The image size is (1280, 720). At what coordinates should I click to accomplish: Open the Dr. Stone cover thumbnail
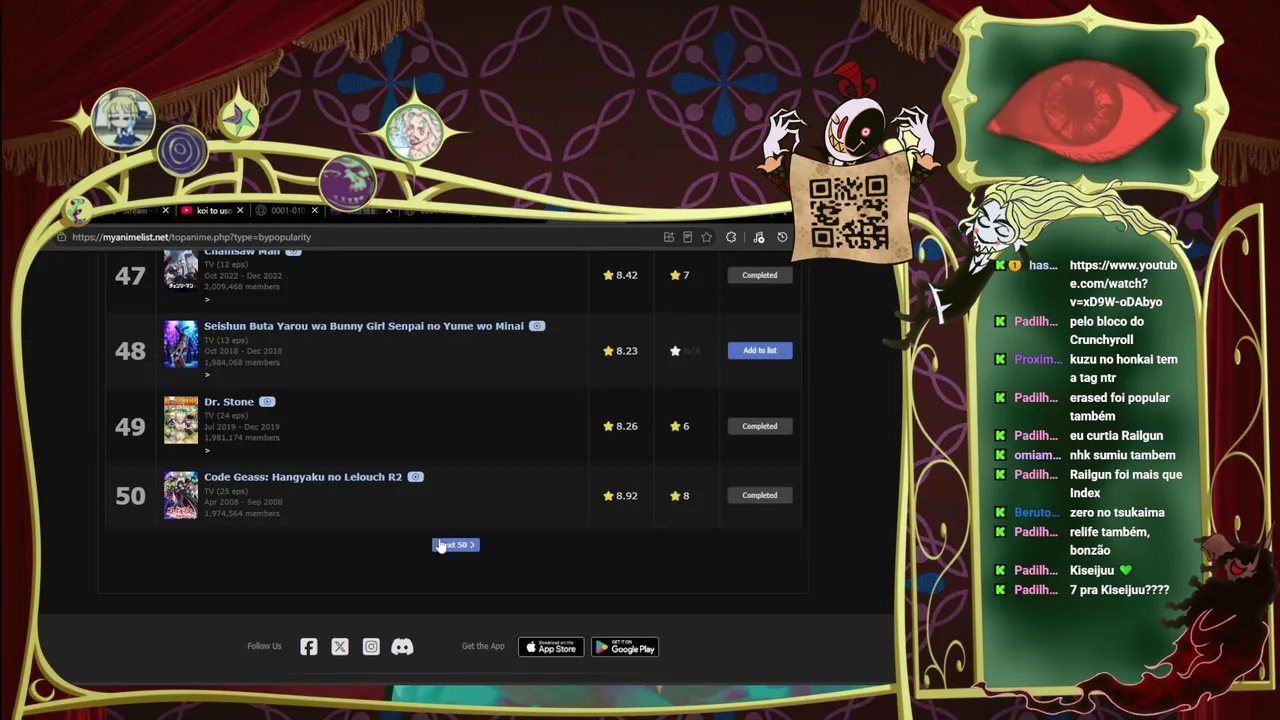click(x=181, y=420)
